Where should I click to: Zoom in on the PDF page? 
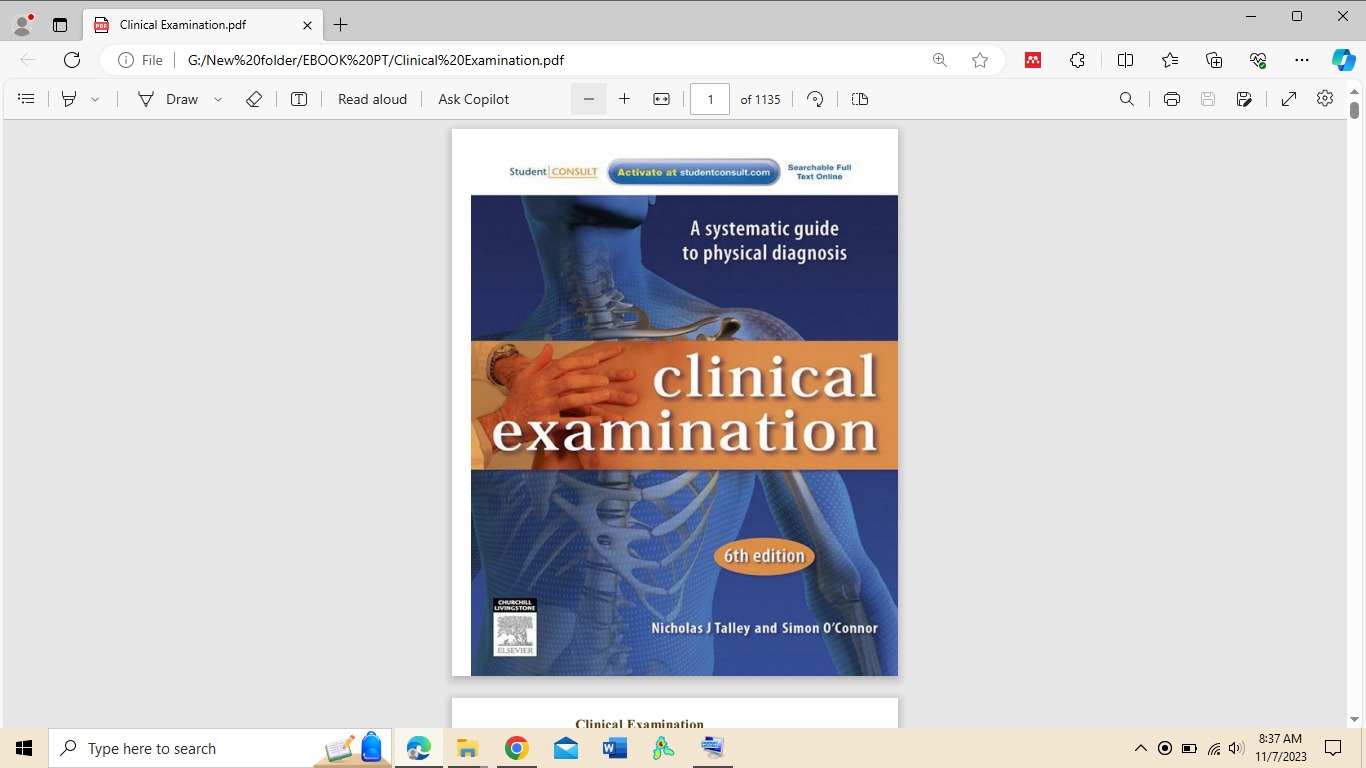(624, 99)
